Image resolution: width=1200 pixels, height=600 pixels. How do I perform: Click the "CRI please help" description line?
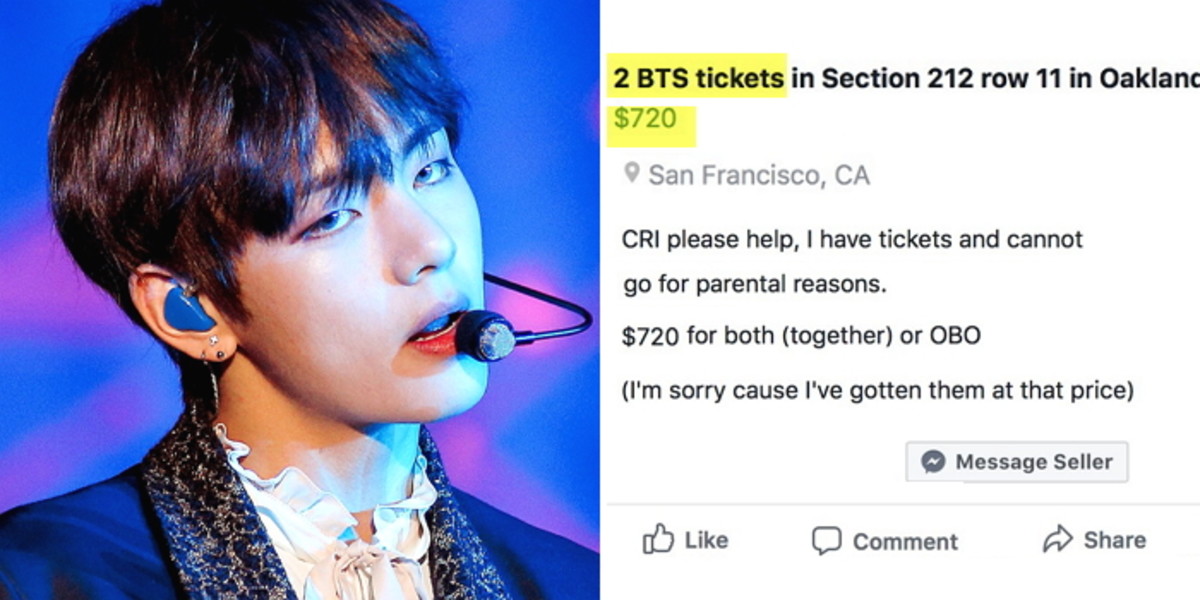coord(852,240)
